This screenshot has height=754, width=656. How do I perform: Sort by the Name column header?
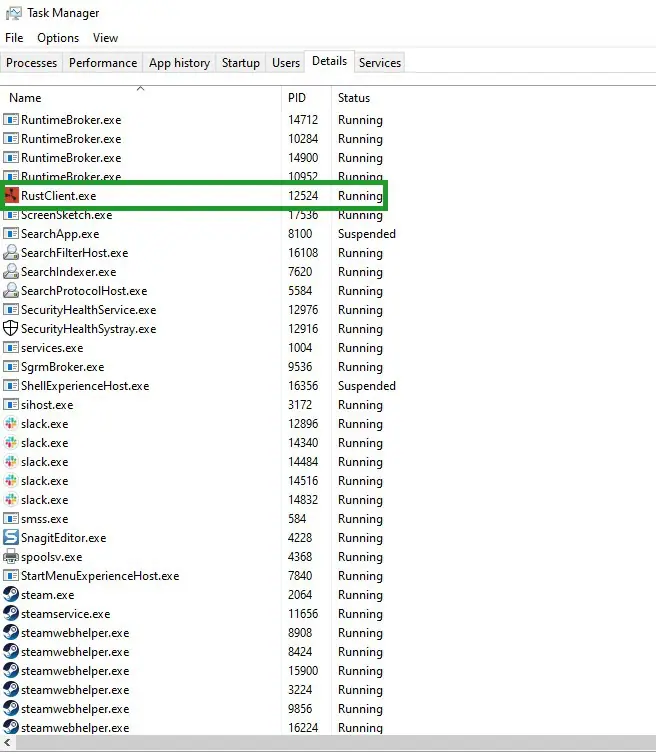pos(140,98)
